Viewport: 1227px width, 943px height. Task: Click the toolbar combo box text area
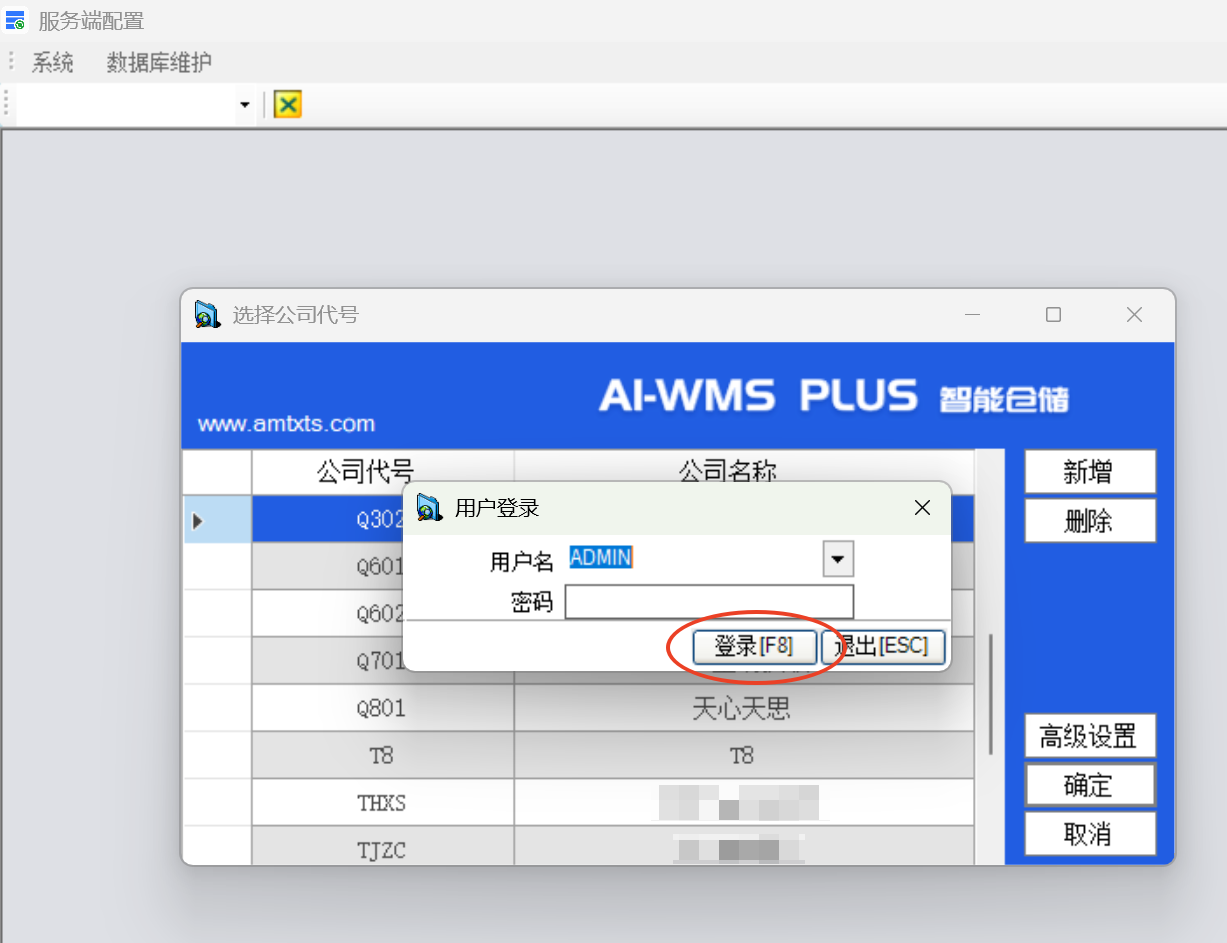(x=126, y=105)
